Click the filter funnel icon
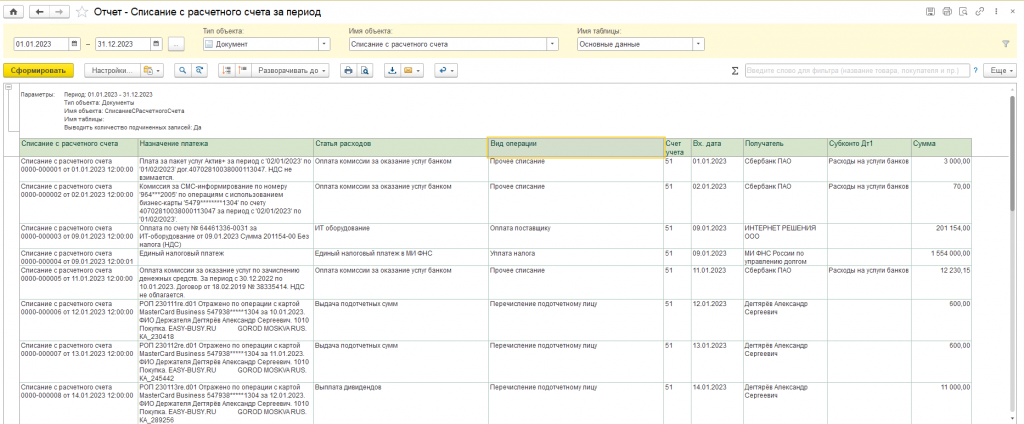Screen dimensions: 1024x424 pyautogui.click(x=1006, y=44)
